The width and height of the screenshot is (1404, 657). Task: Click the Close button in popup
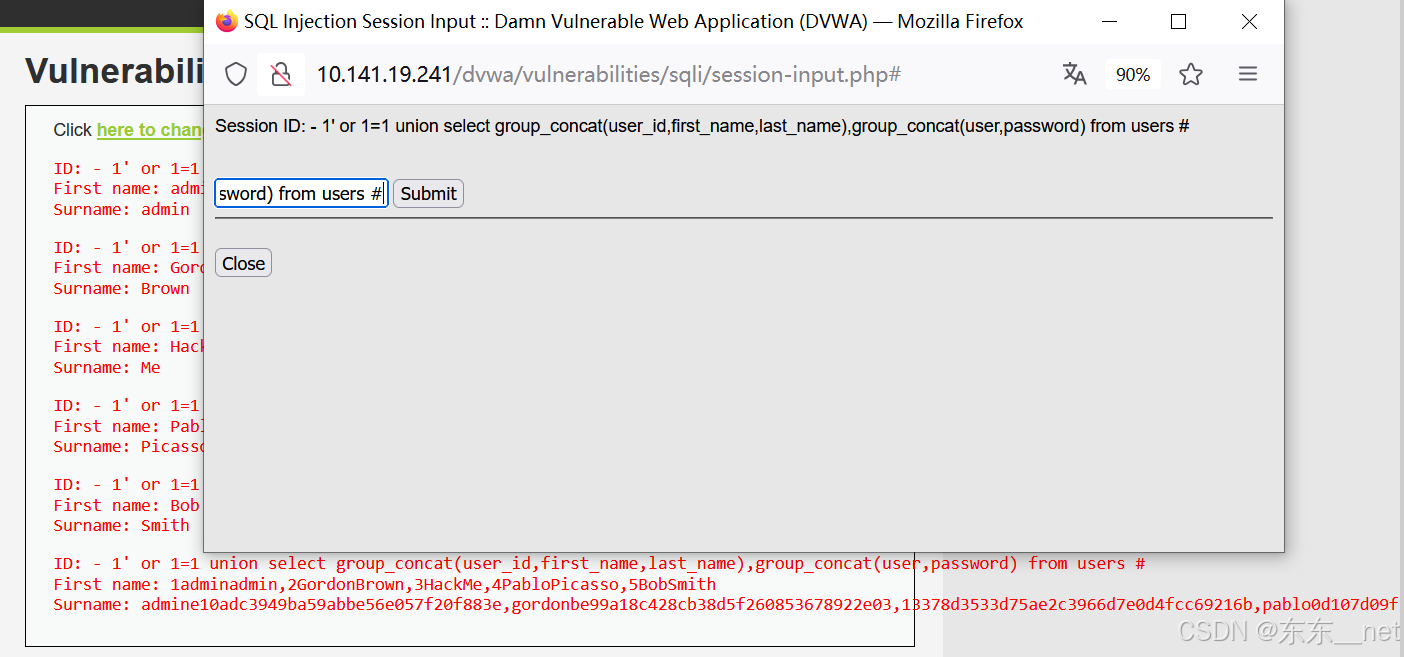coord(243,263)
